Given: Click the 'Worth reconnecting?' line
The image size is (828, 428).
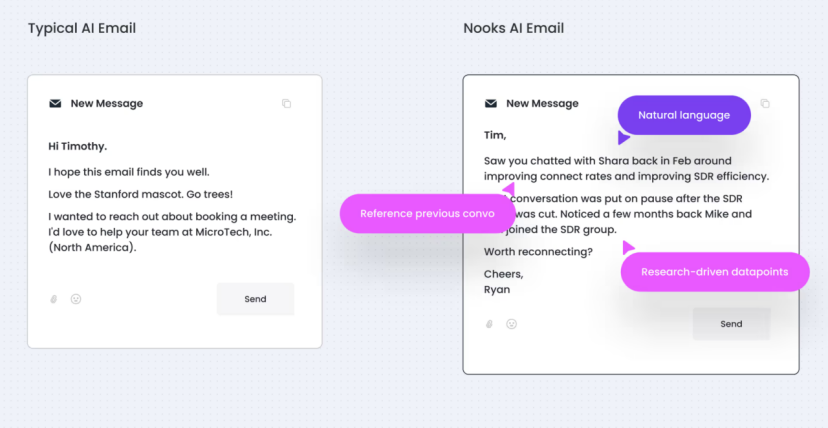Looking at the screenshot, I should [539, 252].
